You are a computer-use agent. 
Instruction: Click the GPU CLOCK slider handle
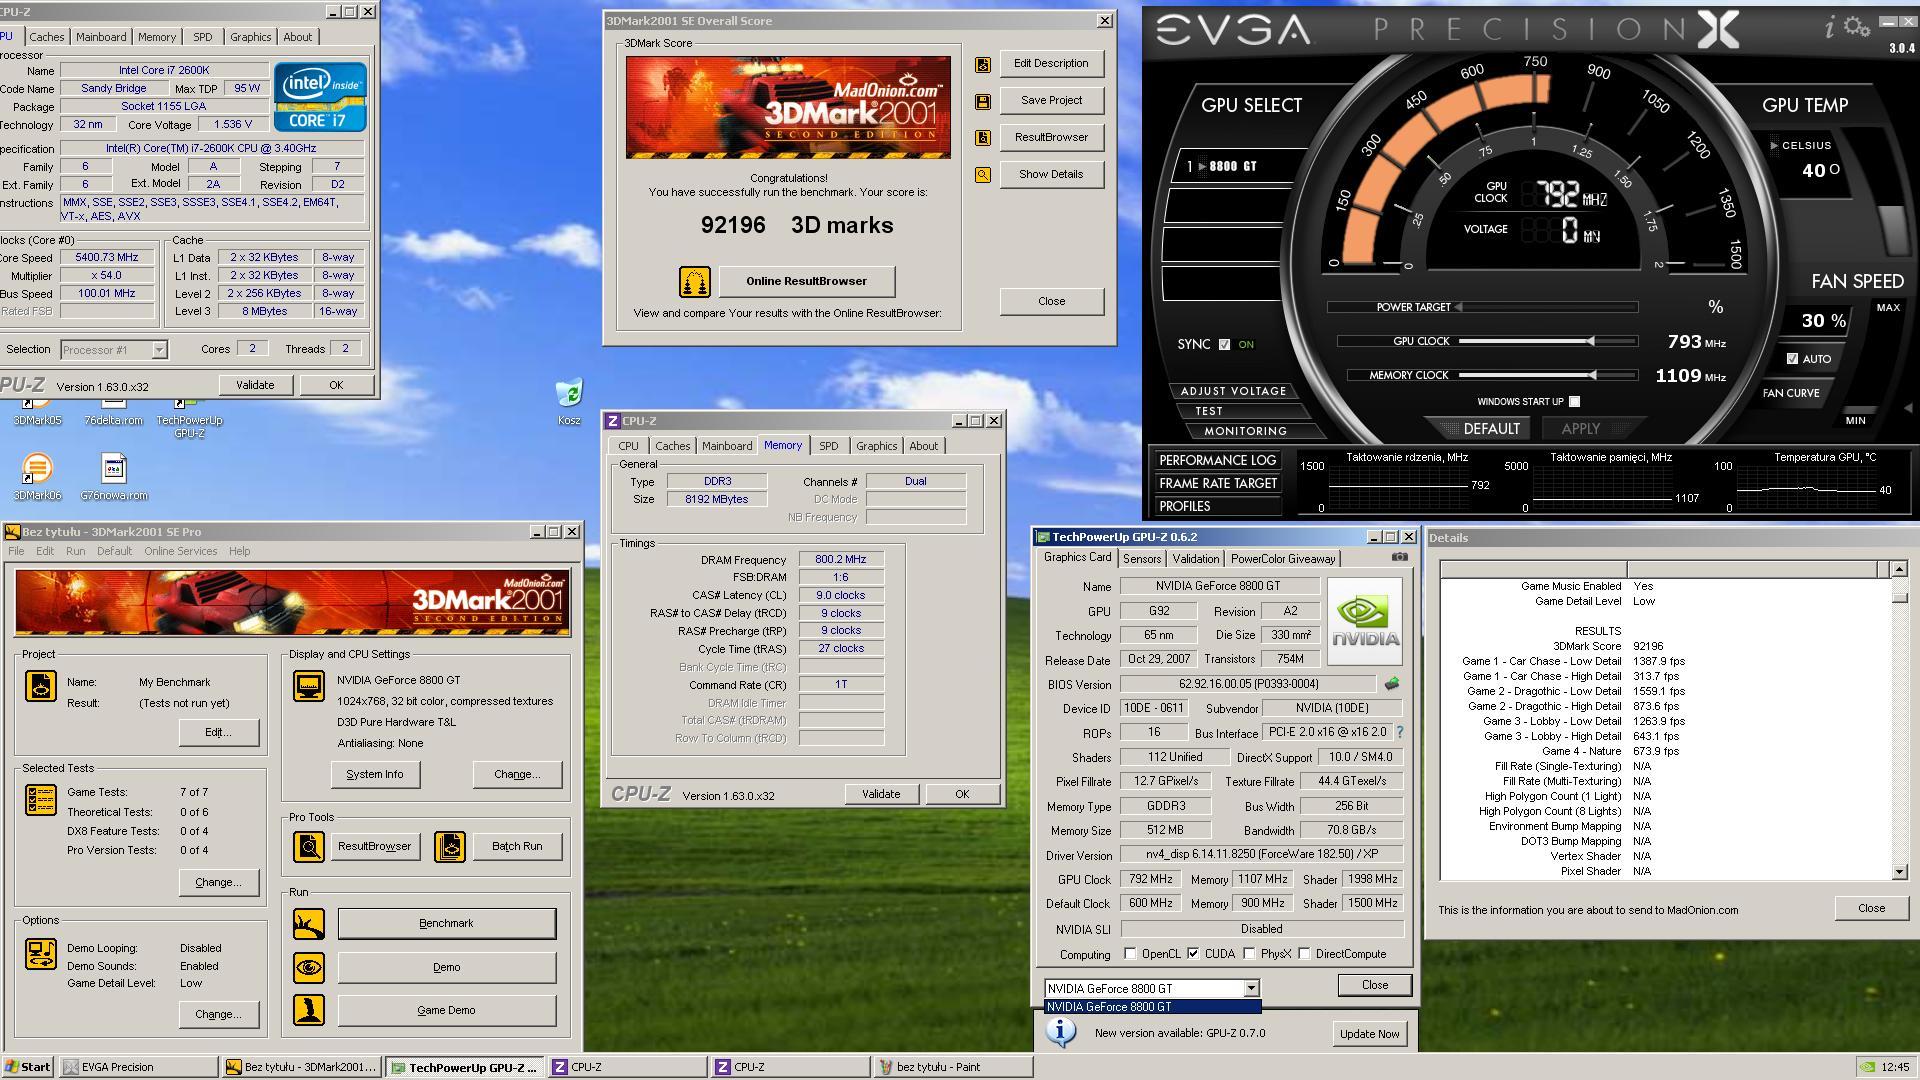[x=1591, y=341]
